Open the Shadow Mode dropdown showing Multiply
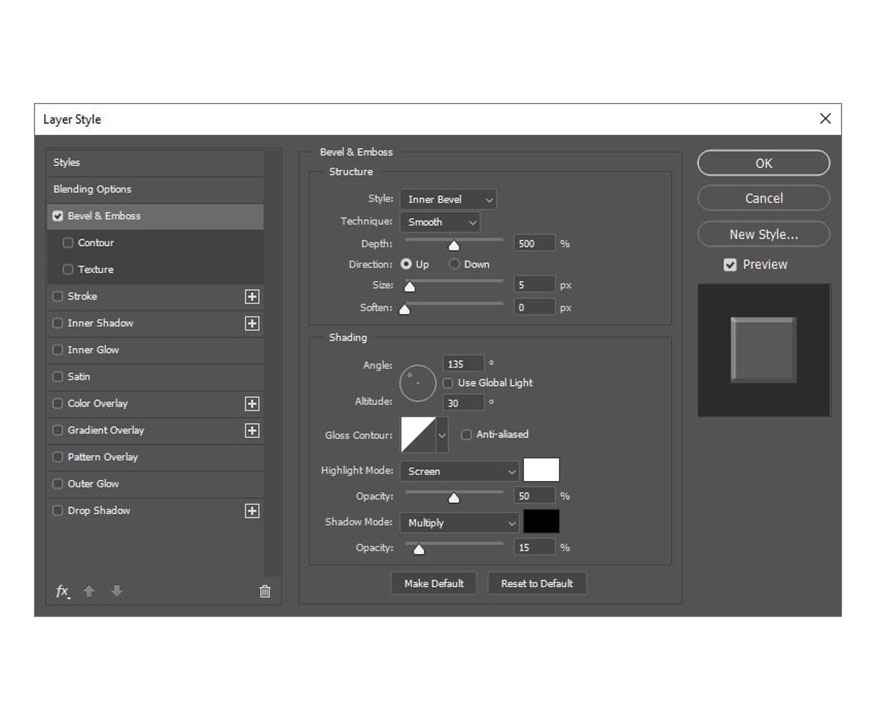The image size is (875, 720). 459,523
